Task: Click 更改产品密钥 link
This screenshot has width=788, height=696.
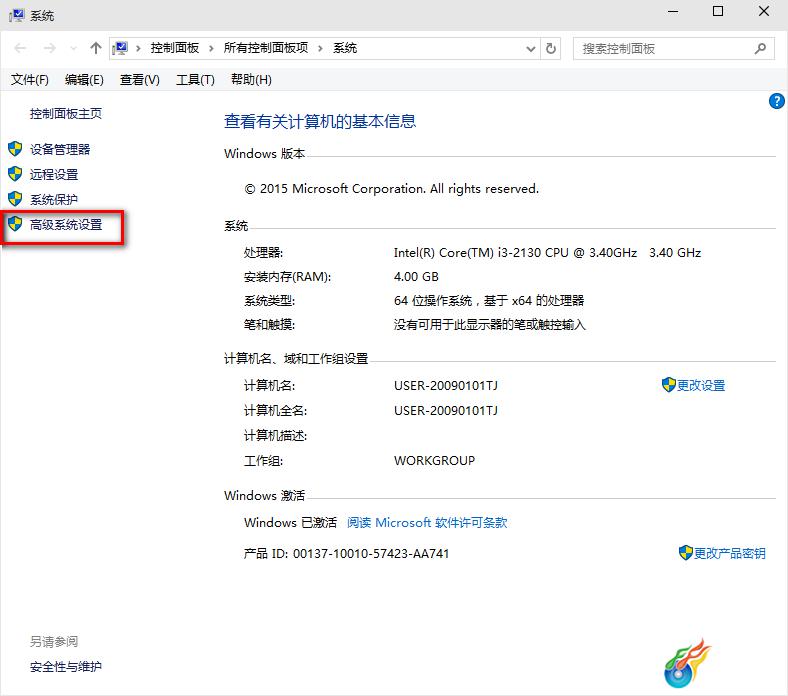Action: 730,553
